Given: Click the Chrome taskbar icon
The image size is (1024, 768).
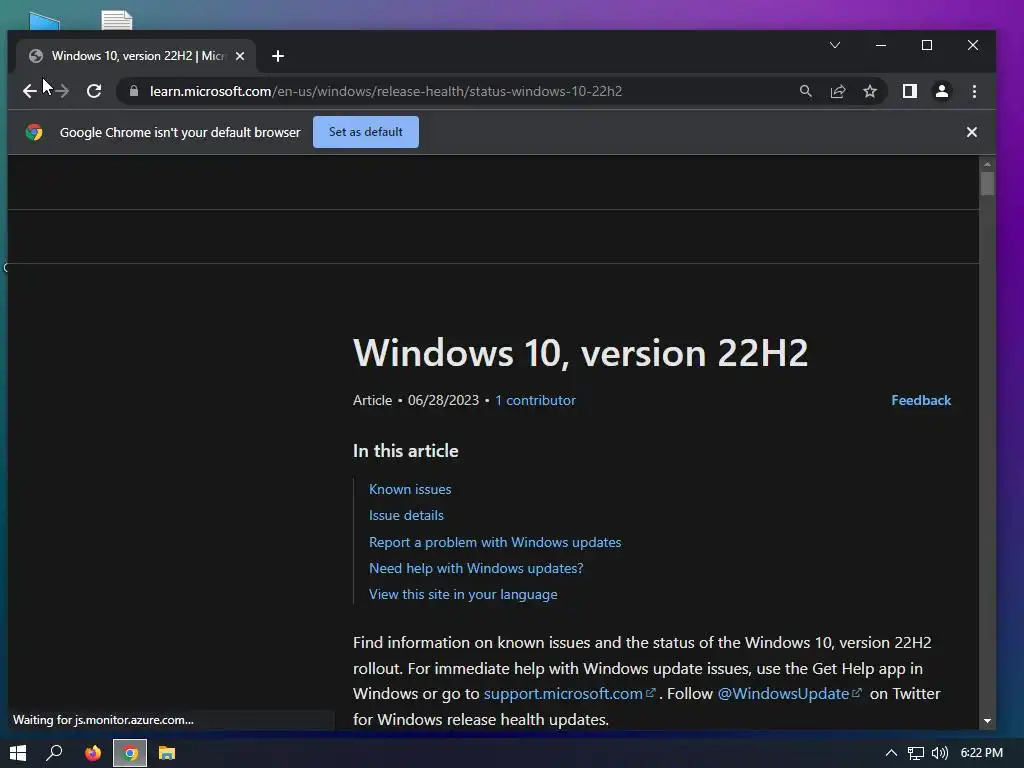Looking at the screenshot, I should click(x=130, y=753).
